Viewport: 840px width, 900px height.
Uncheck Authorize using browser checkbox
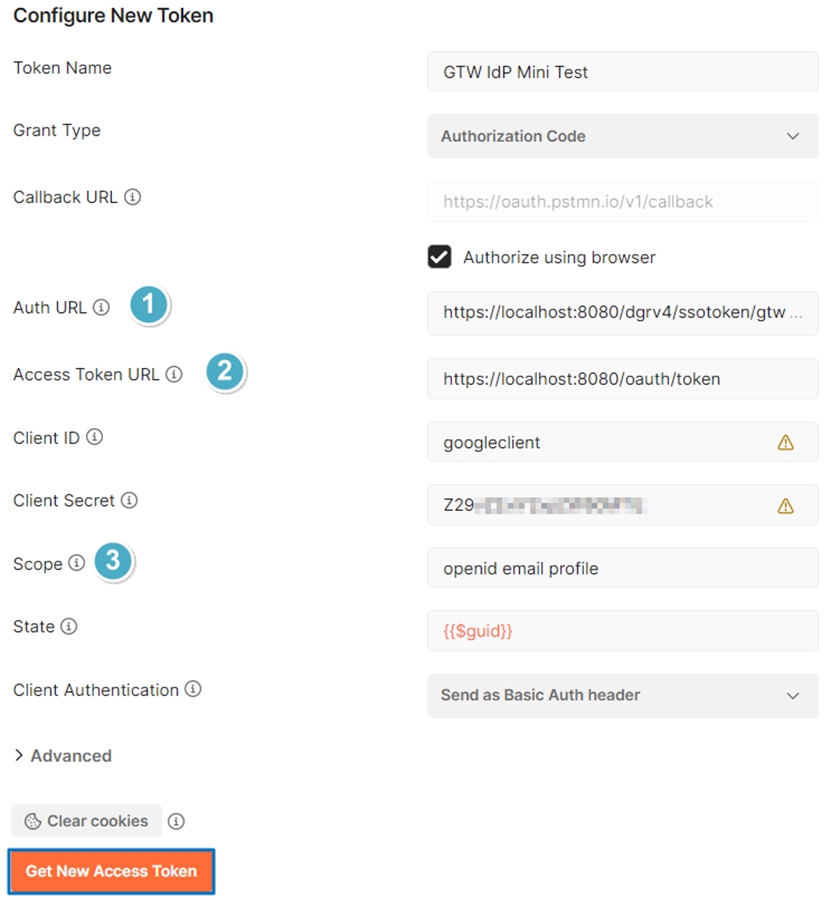439,257
